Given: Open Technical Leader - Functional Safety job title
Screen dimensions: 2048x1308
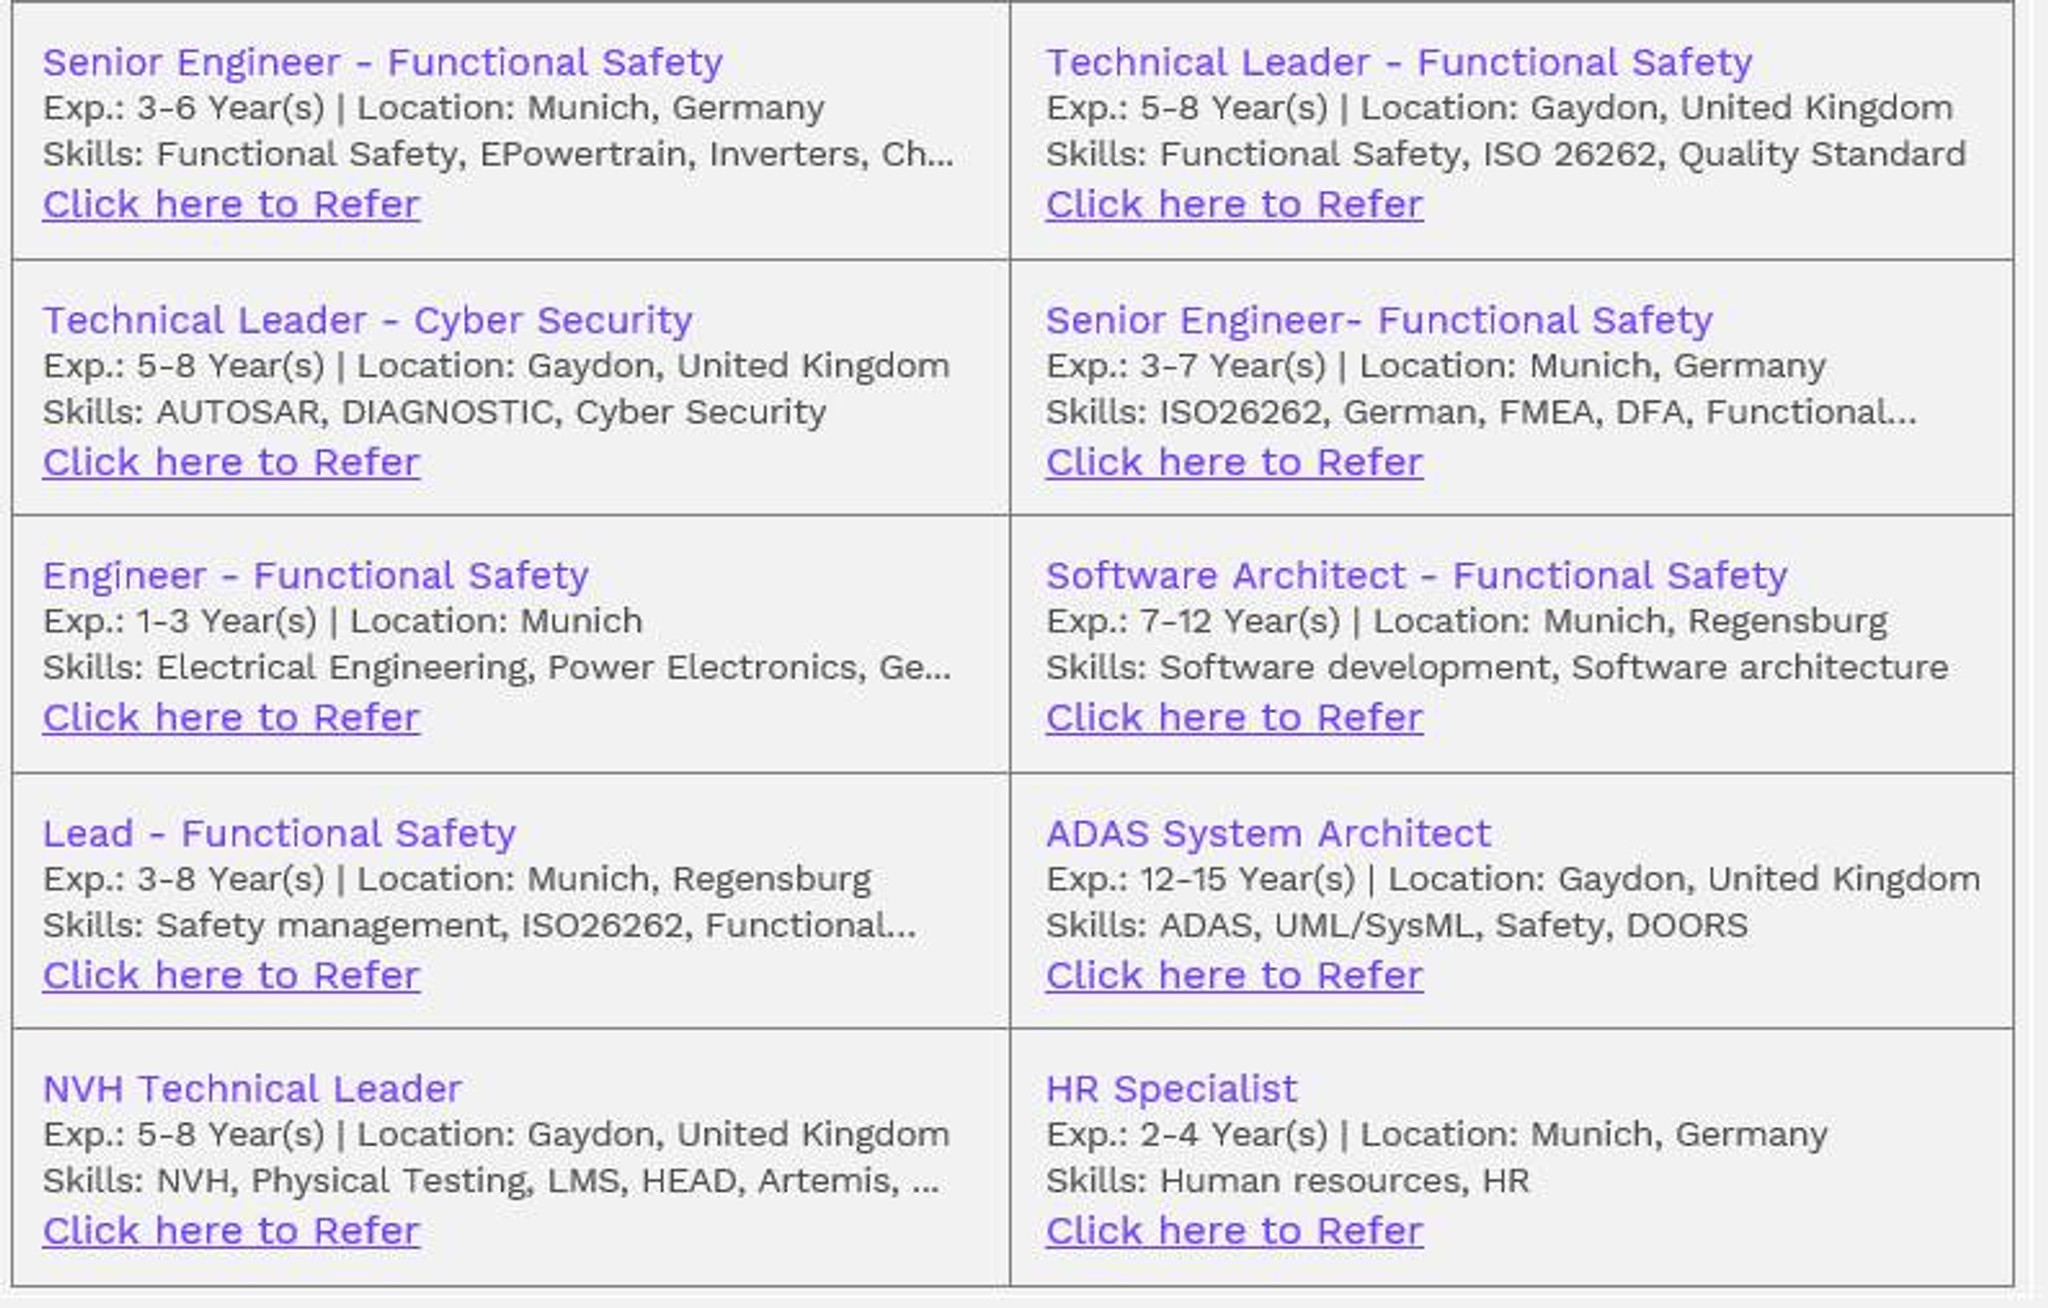Looking at the screenshot, I should click(x=1399, y=62).
